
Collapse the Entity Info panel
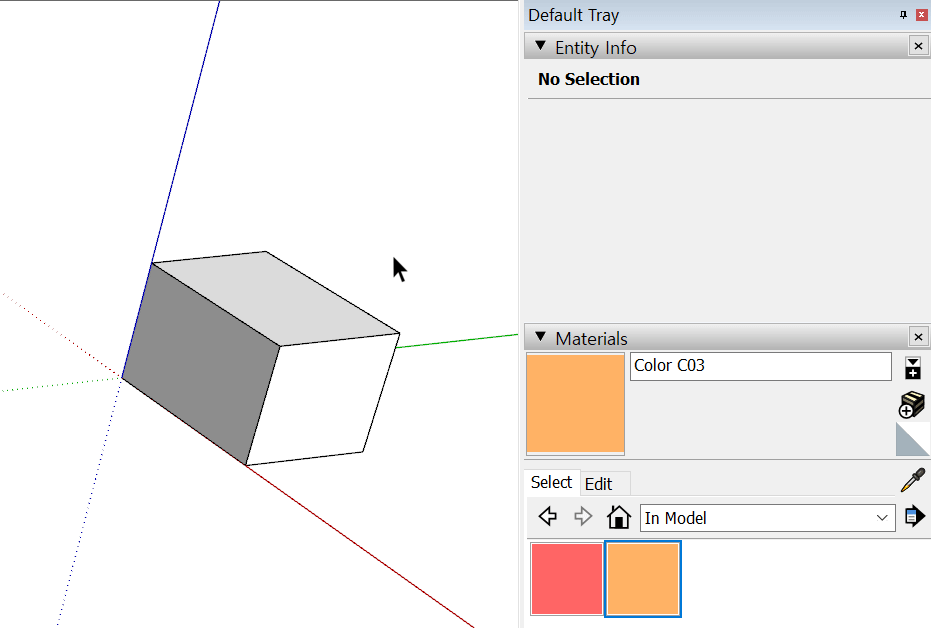pyautogui.click(x=540, y=46)
